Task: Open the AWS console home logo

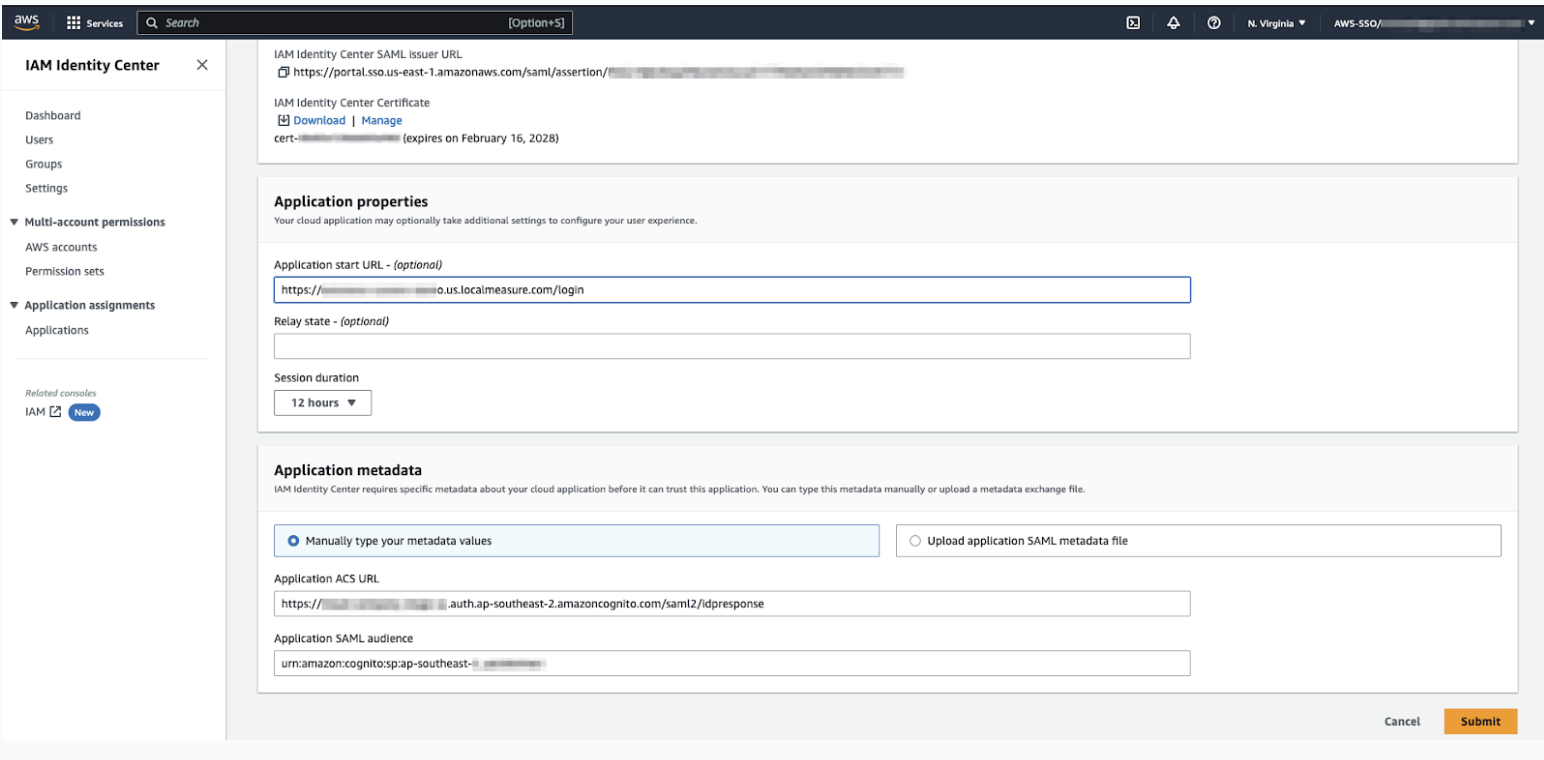Action: 27,22
